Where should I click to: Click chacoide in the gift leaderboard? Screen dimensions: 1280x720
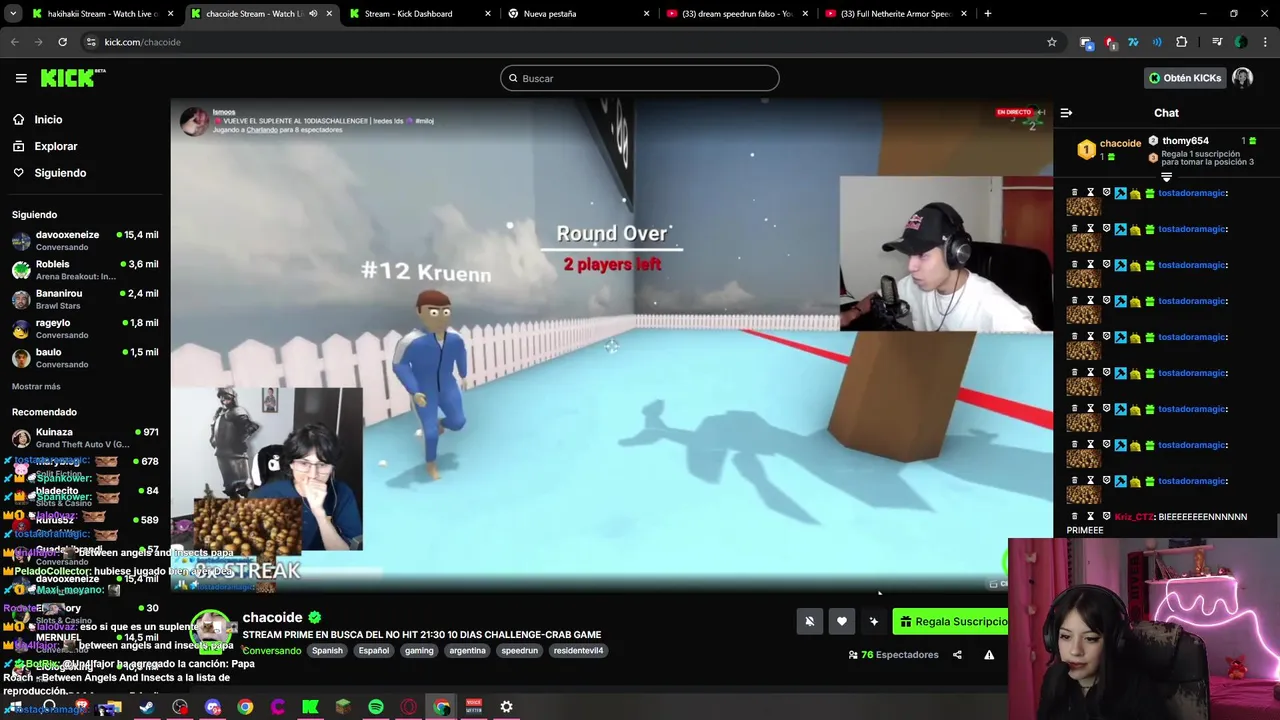(x=1120, y=143)
